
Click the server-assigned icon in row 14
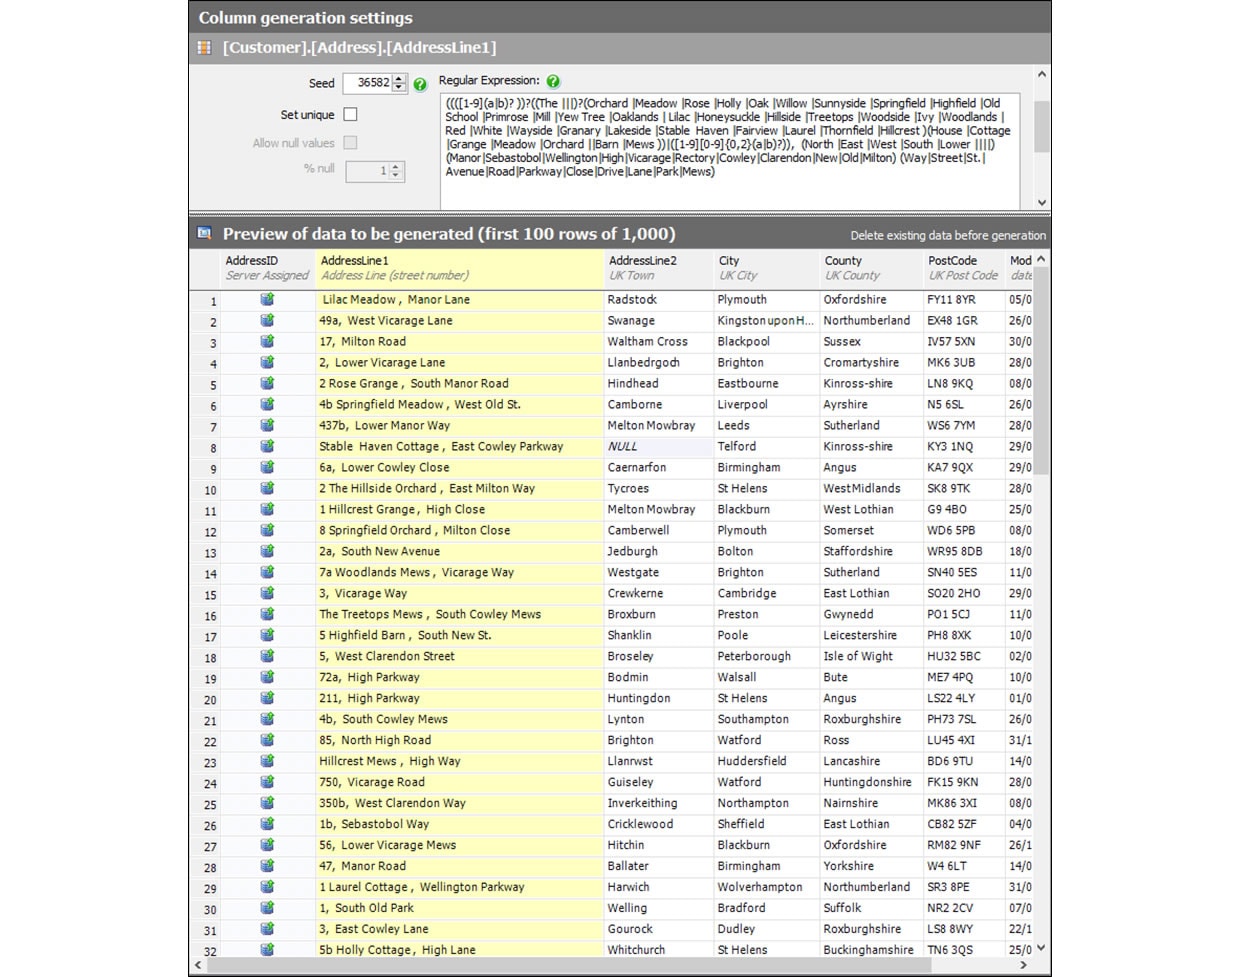click(x=267, y=572)
